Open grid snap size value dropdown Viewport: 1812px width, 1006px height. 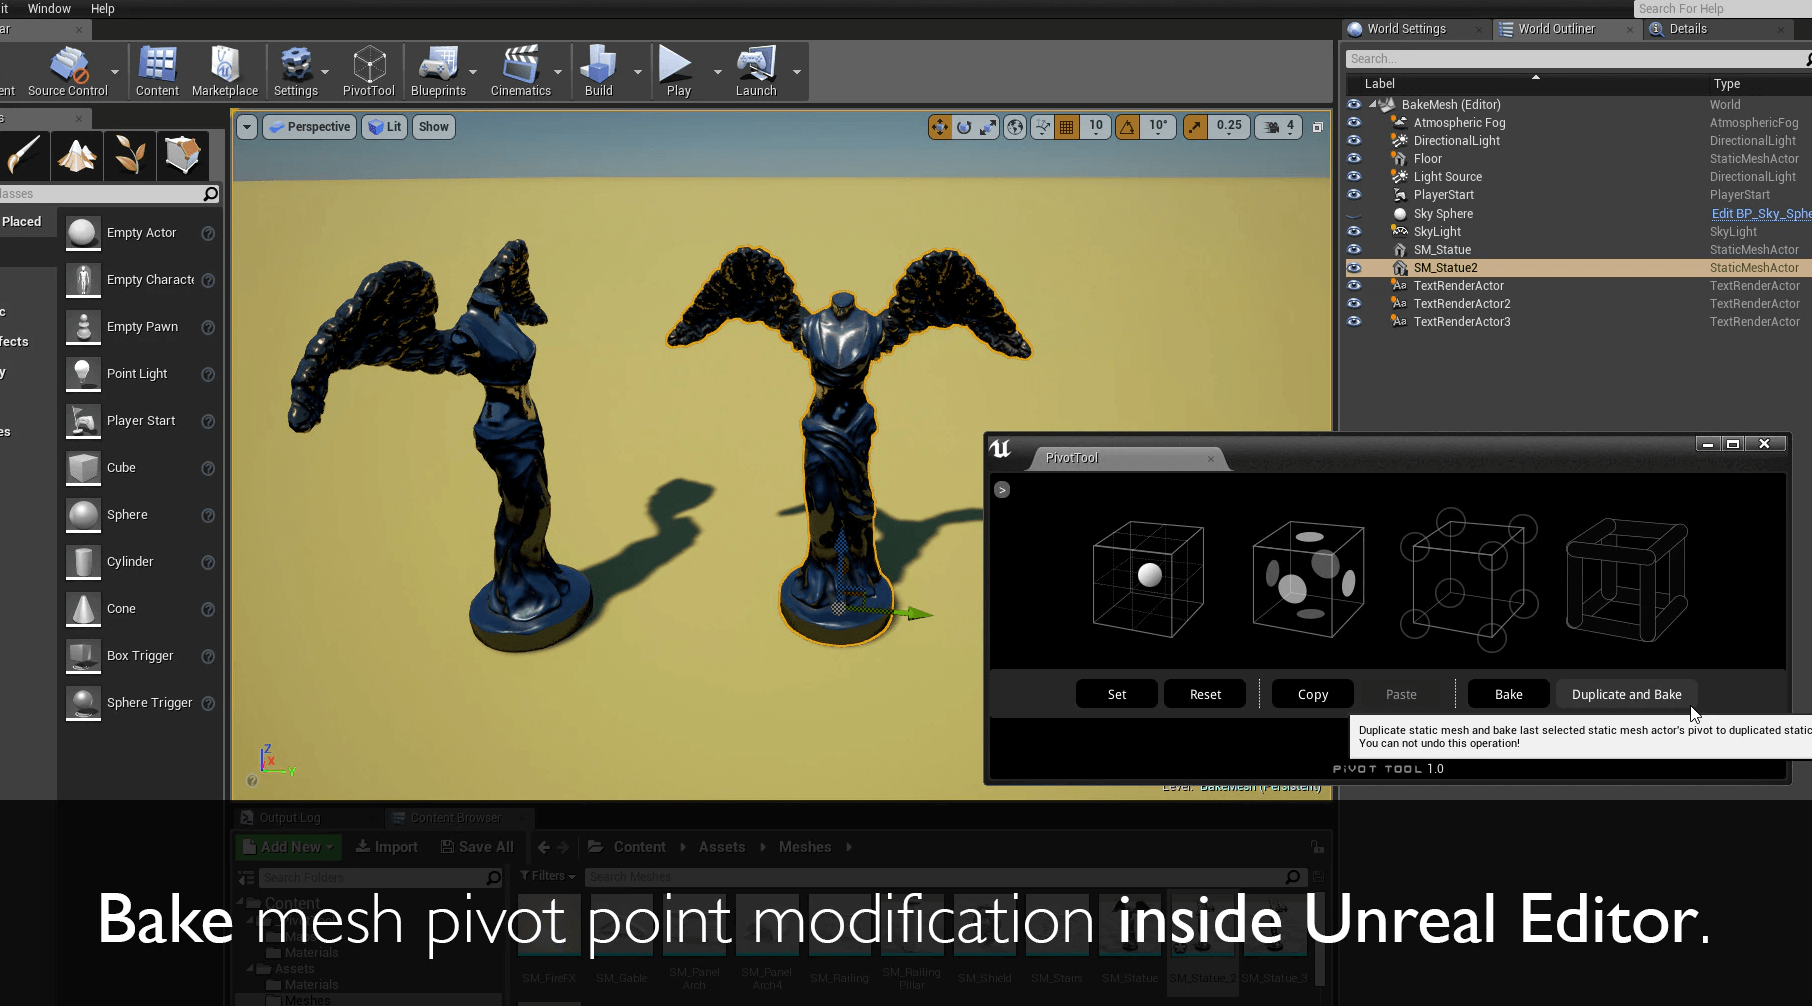tap(1096, 127)
